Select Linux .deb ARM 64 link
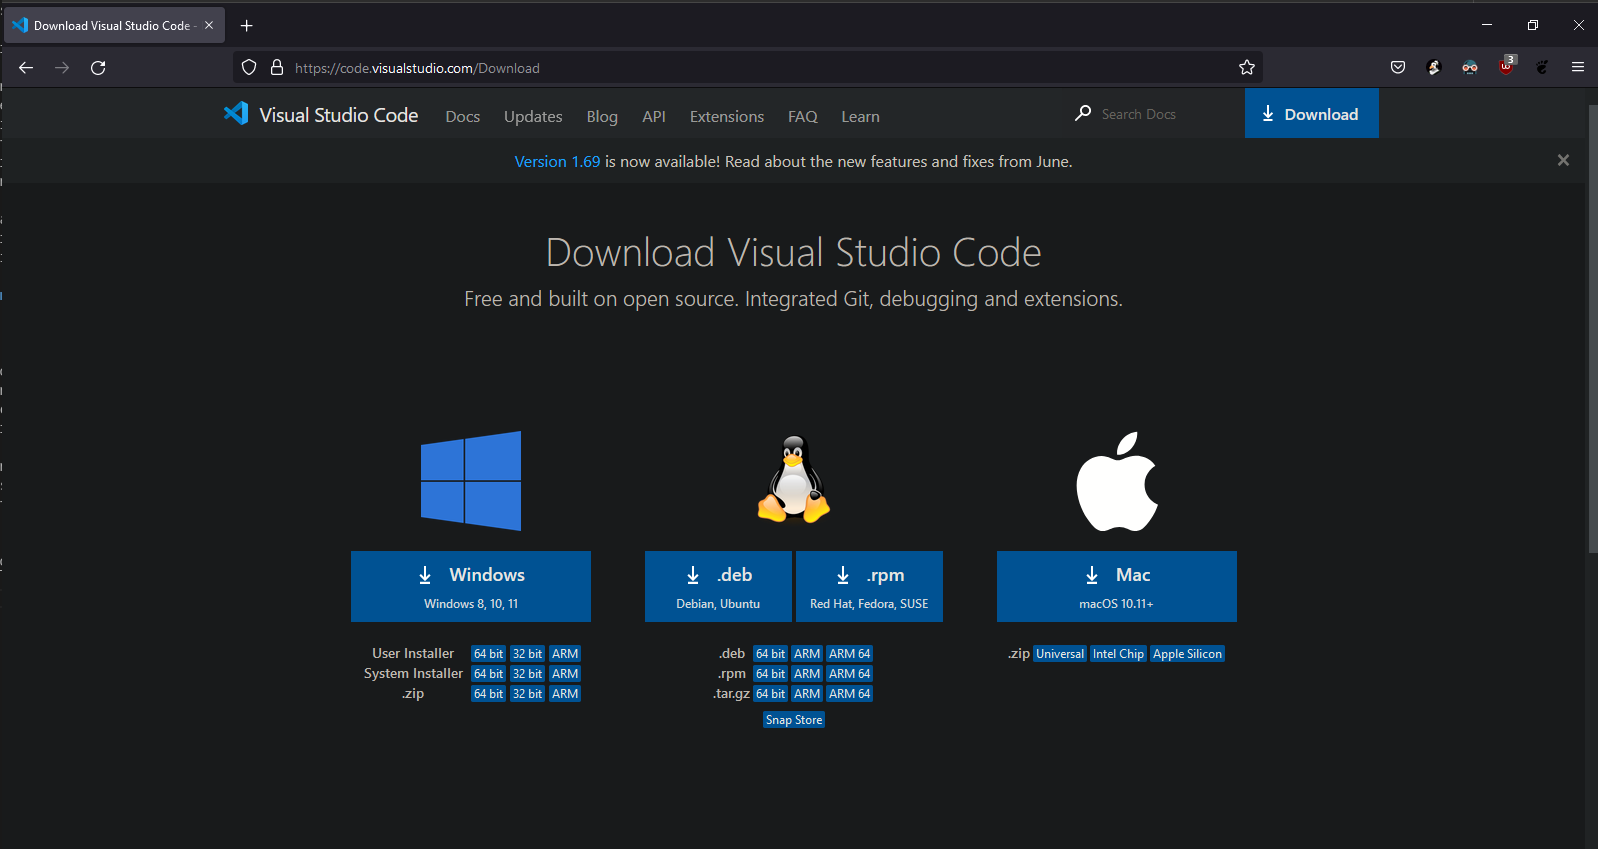This screenshot has width=1598, height=849. 850,654
